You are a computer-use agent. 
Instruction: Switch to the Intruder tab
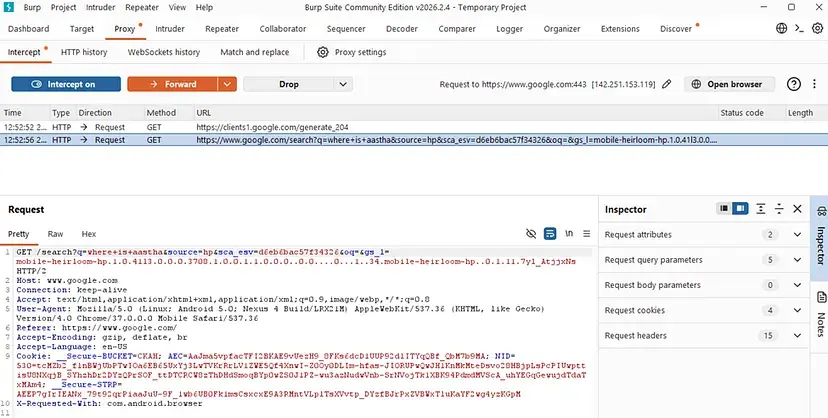(170, 29)
